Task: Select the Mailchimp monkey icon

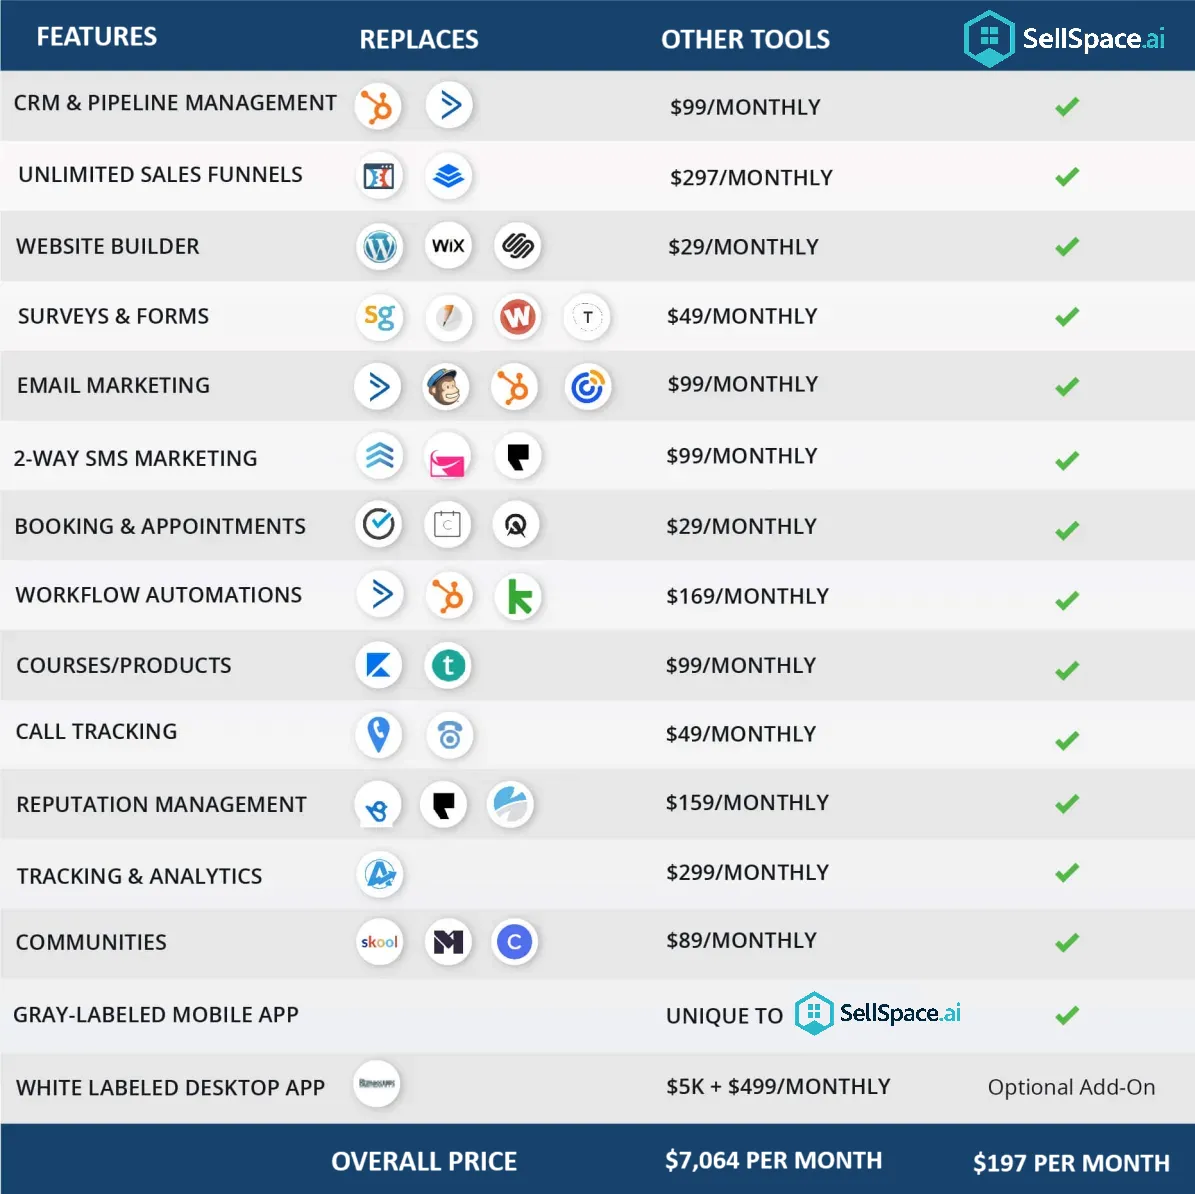Action: 446,386
